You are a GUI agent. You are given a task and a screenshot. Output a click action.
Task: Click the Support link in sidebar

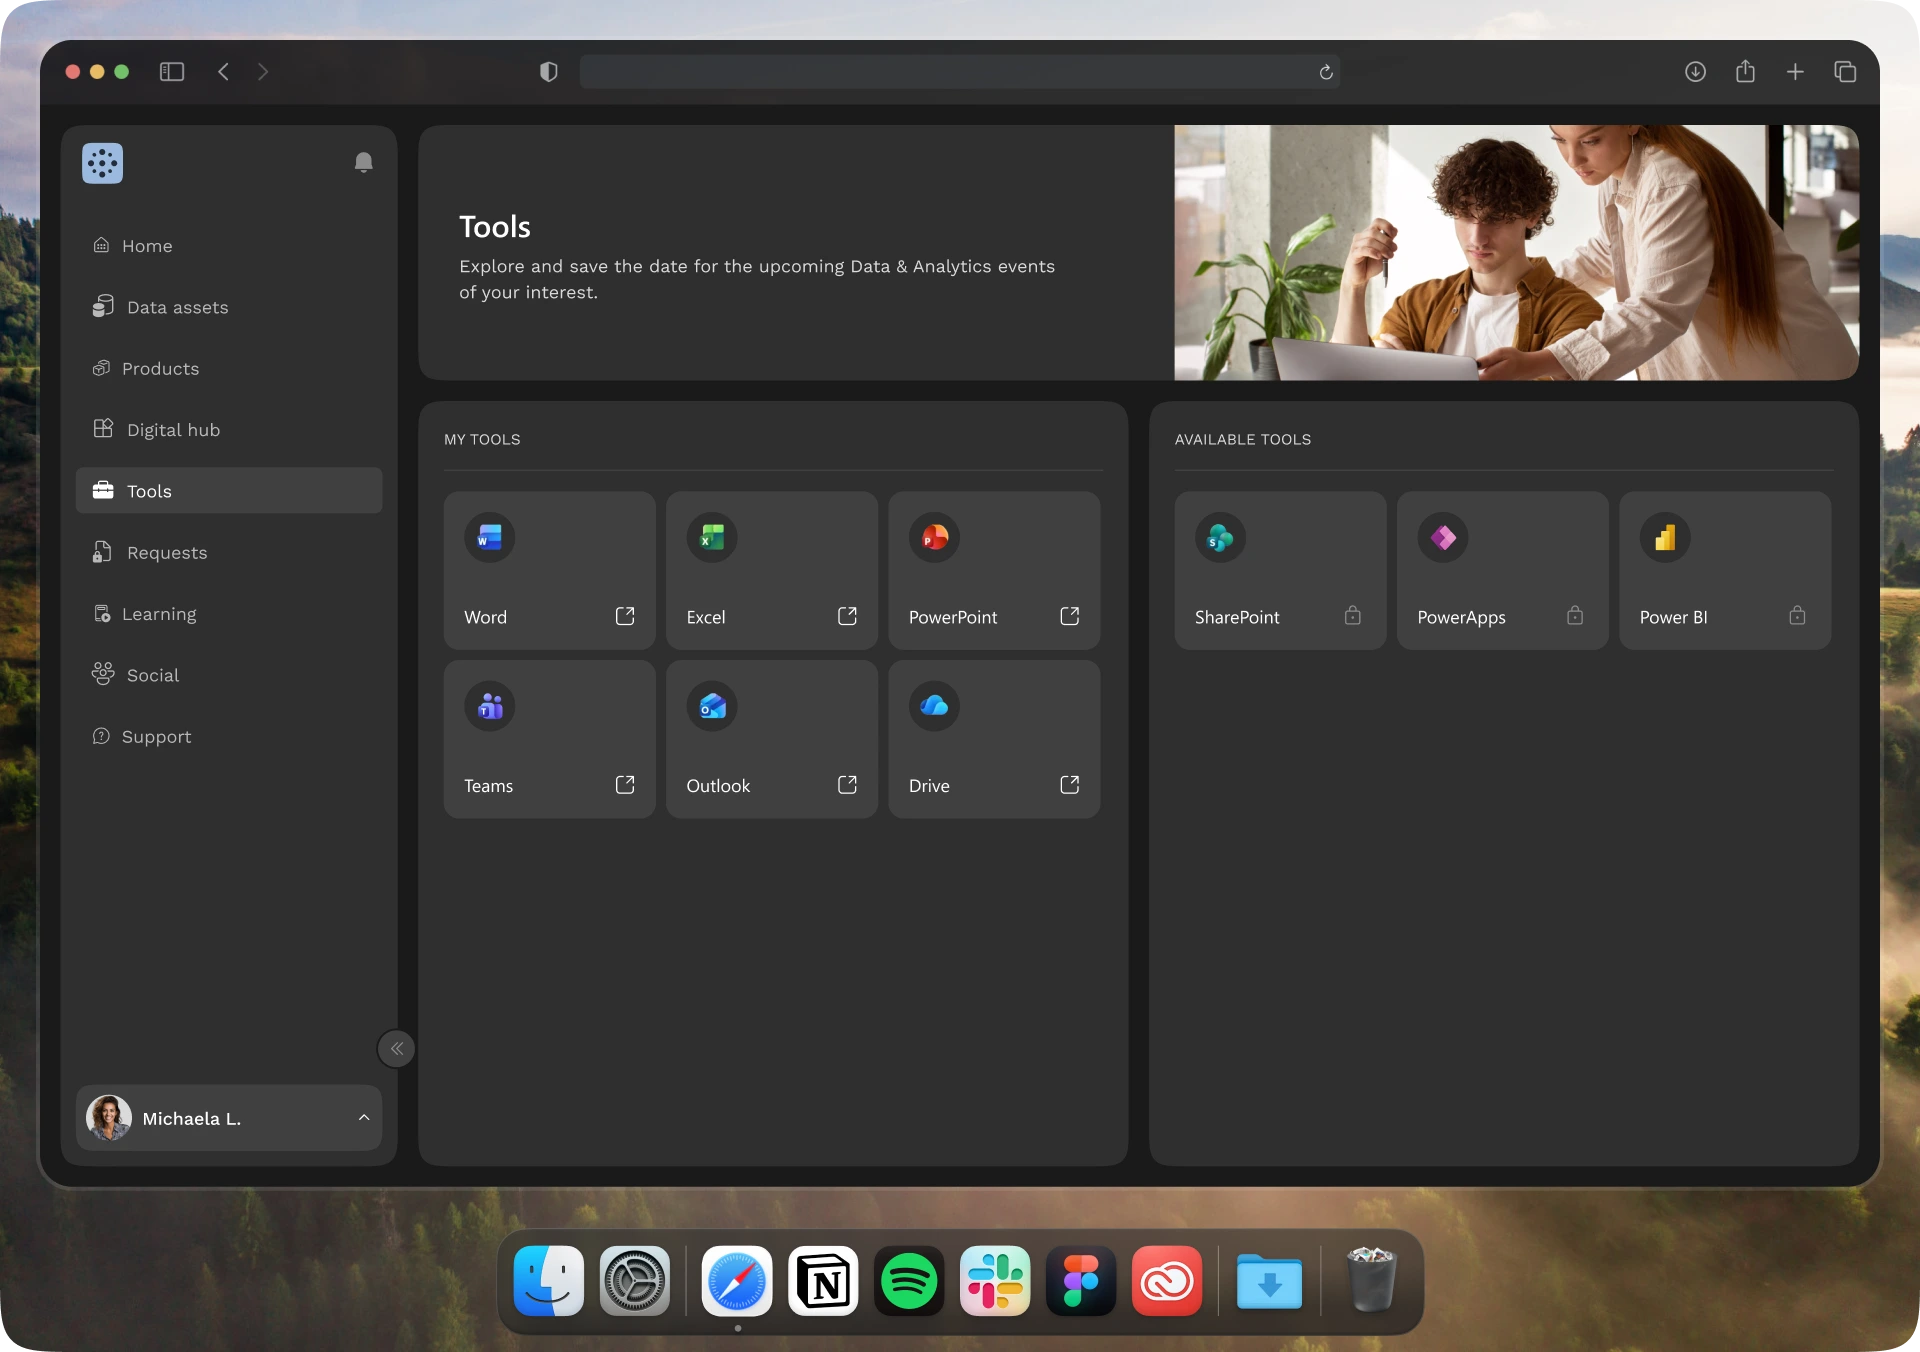tap(156, 737)
